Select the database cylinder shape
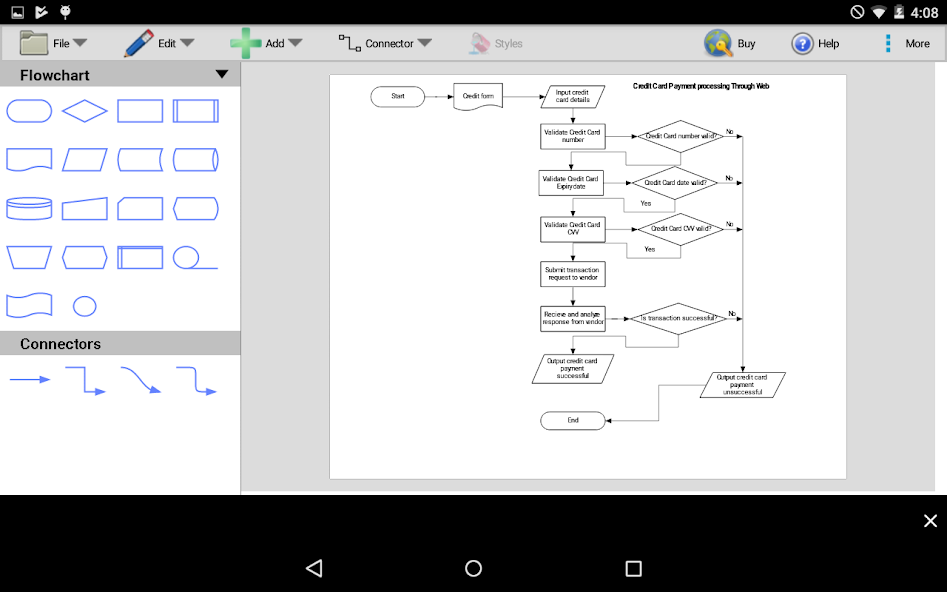 (x=29, y=209)
